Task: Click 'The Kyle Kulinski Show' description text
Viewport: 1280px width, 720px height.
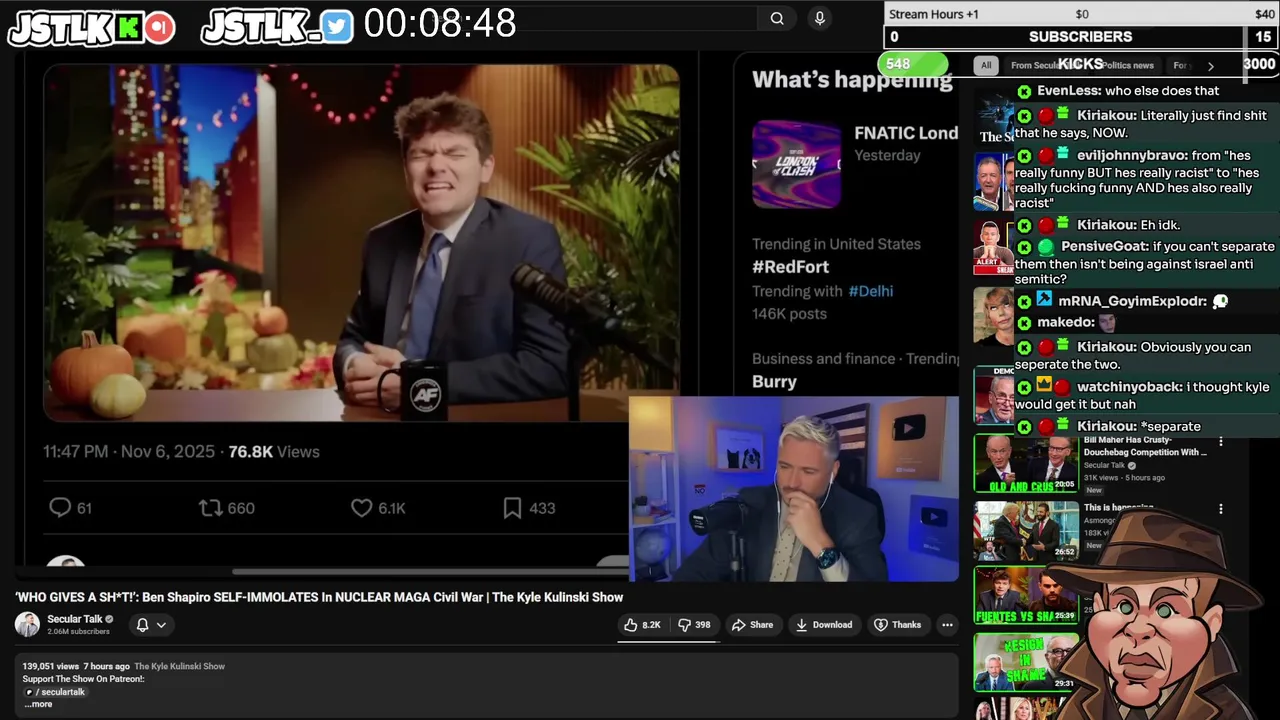Action: (x=179, y=666)
